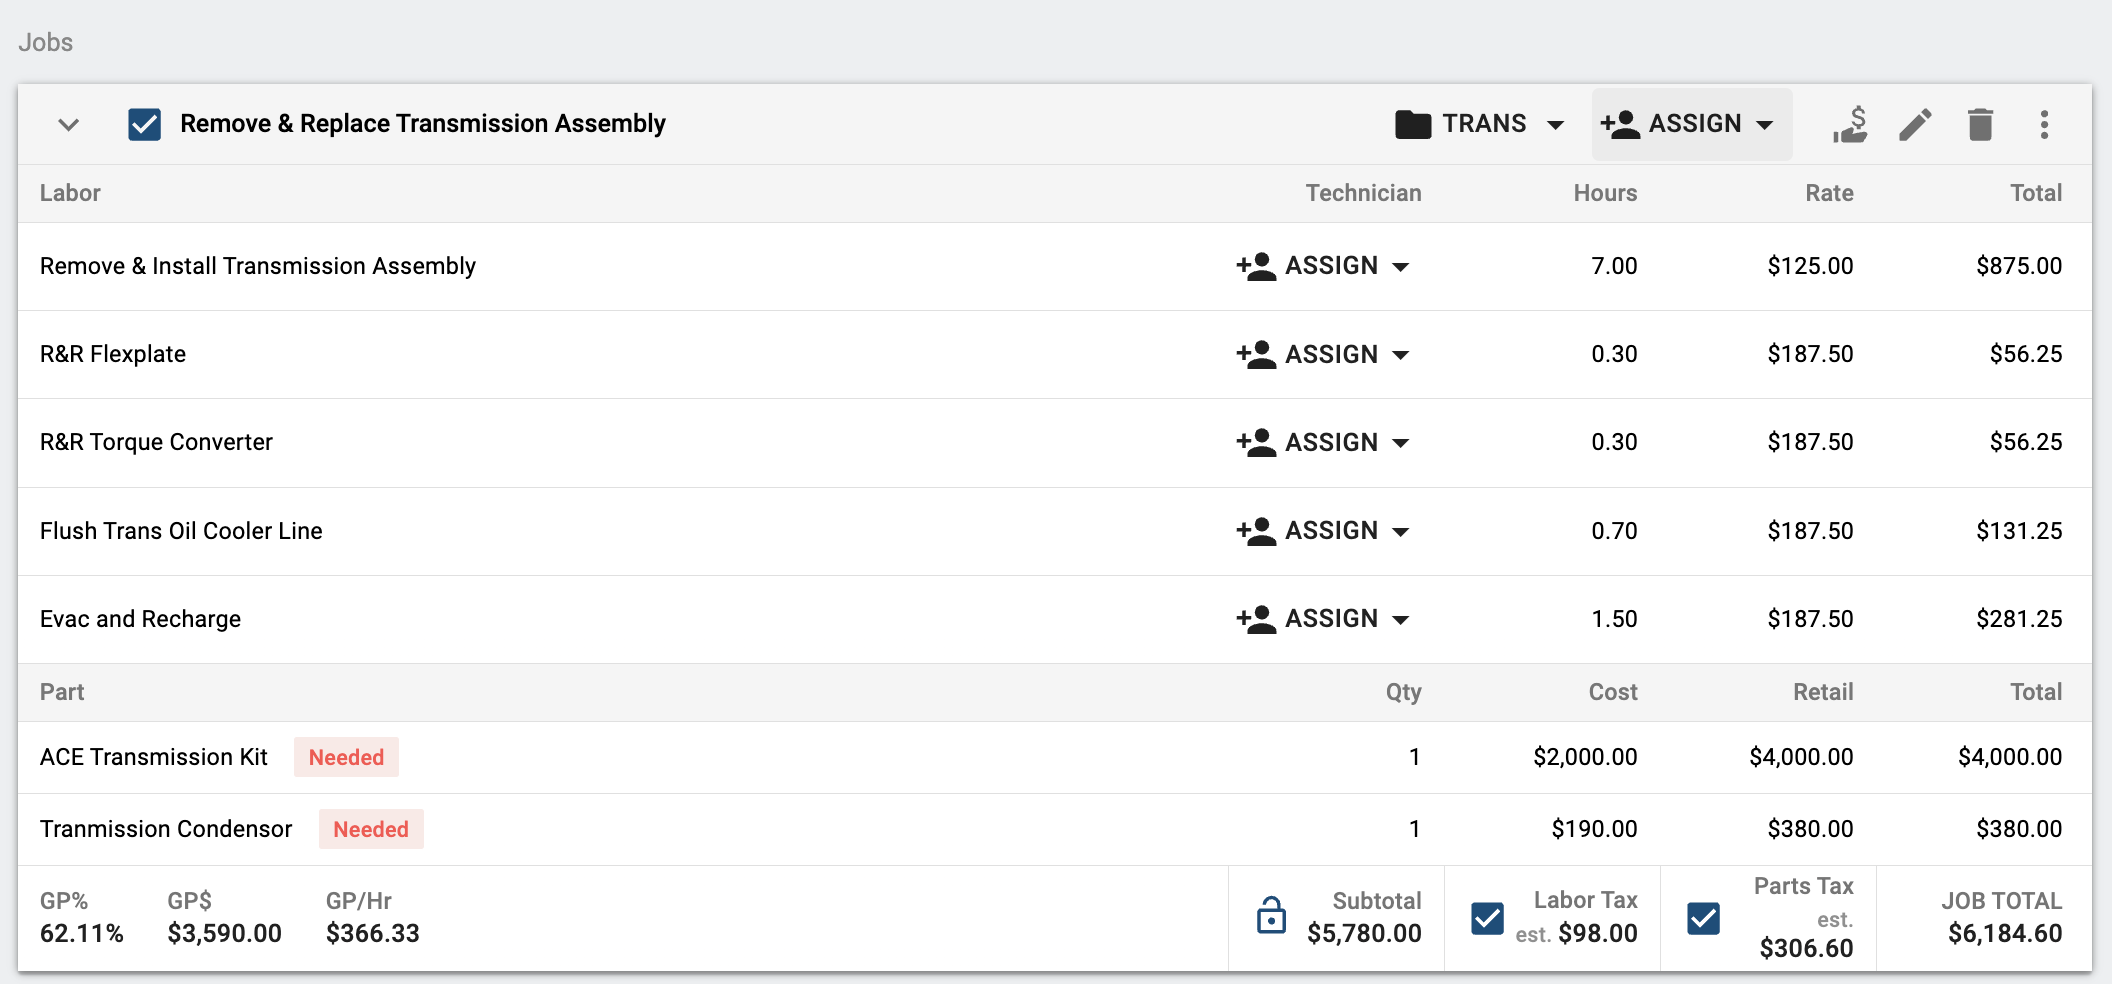2112x984 pixels.
Task: Select the Flush Trans Oil Cooler Line name
Action: 181,531
